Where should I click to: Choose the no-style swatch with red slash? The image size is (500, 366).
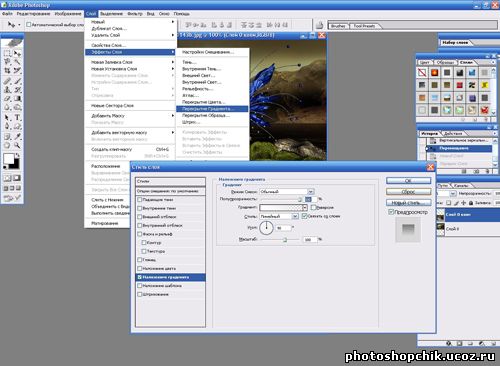(422, 72)
